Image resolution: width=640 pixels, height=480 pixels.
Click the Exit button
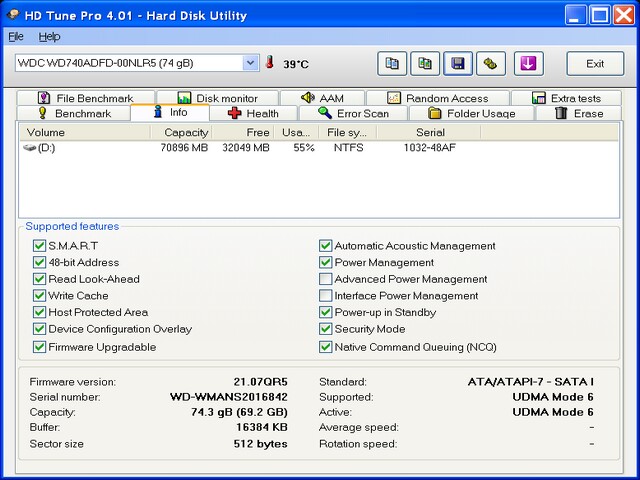pos(595,64)
